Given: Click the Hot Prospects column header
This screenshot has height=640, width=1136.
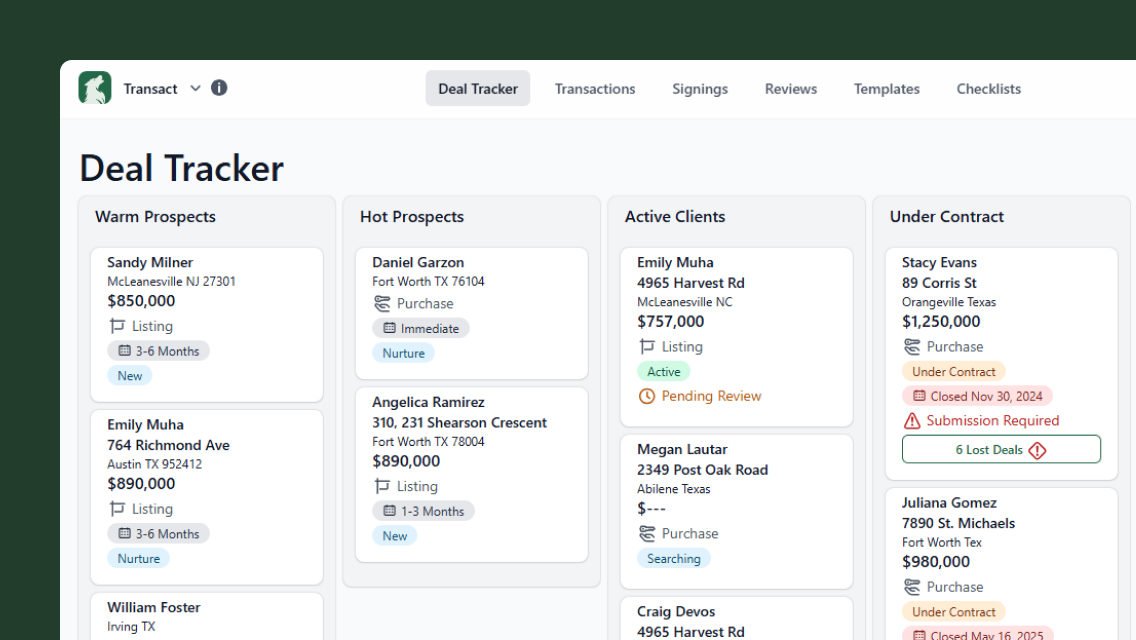Looking at the screenshot, I should (x=412, y=217).
